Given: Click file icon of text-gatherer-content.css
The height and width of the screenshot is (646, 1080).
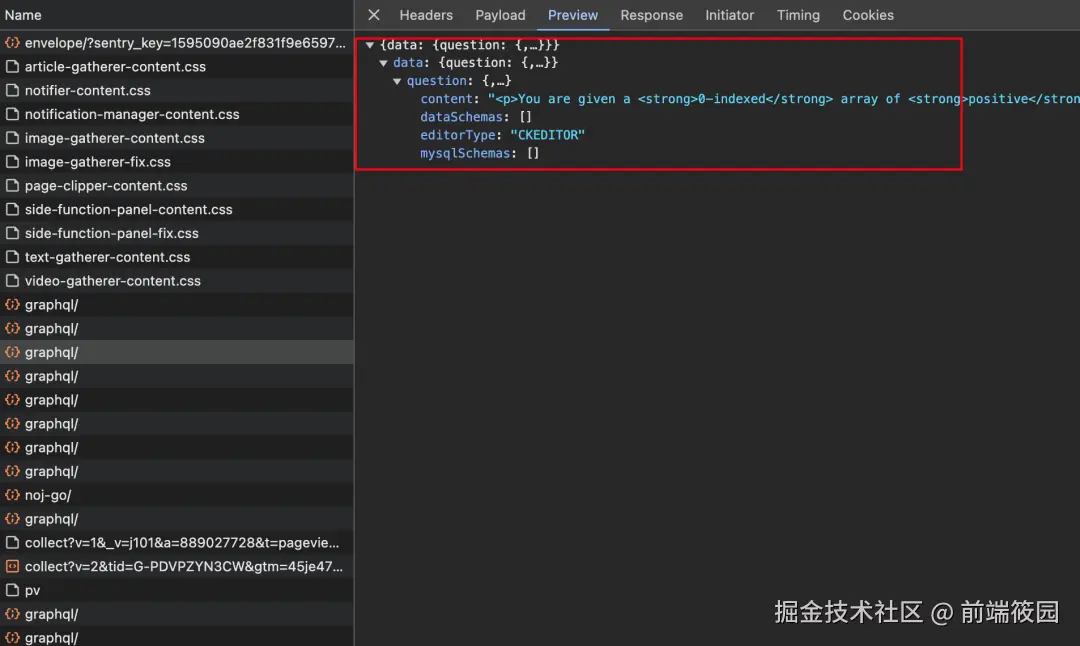Looking at the screenshot, I should tap(12, 257).
